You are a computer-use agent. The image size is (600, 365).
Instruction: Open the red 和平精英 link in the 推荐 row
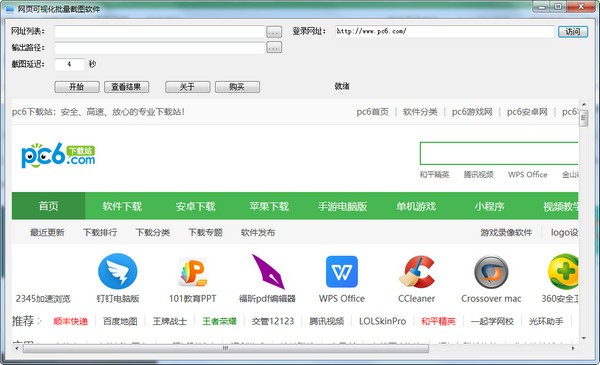coord(438,321)
